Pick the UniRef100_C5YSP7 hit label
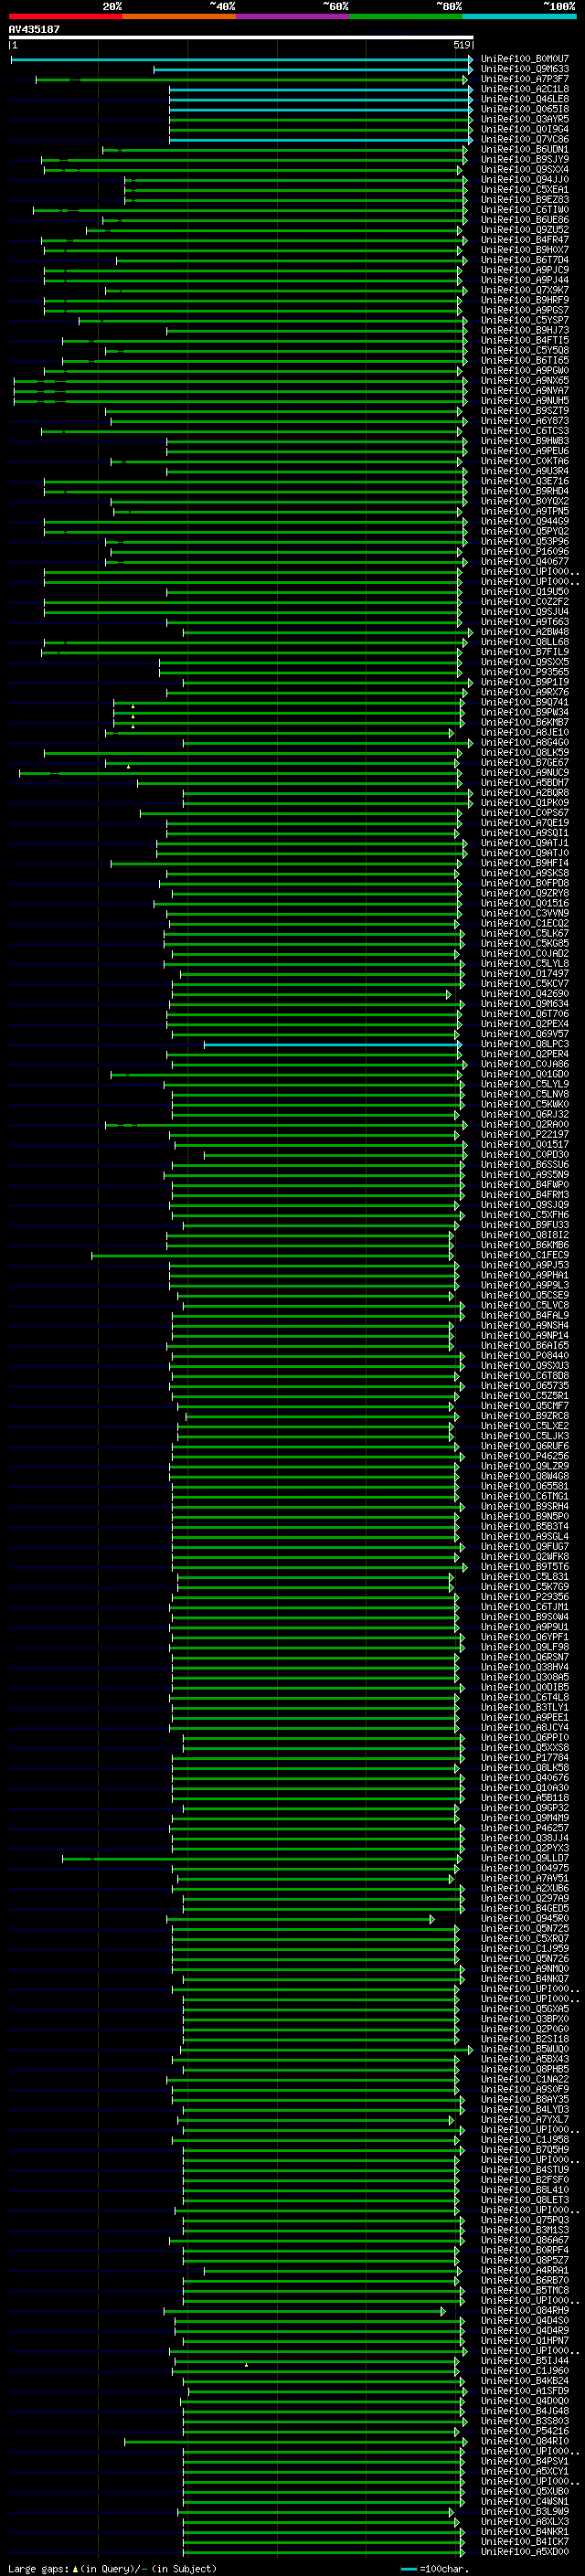 click(524, 320)
